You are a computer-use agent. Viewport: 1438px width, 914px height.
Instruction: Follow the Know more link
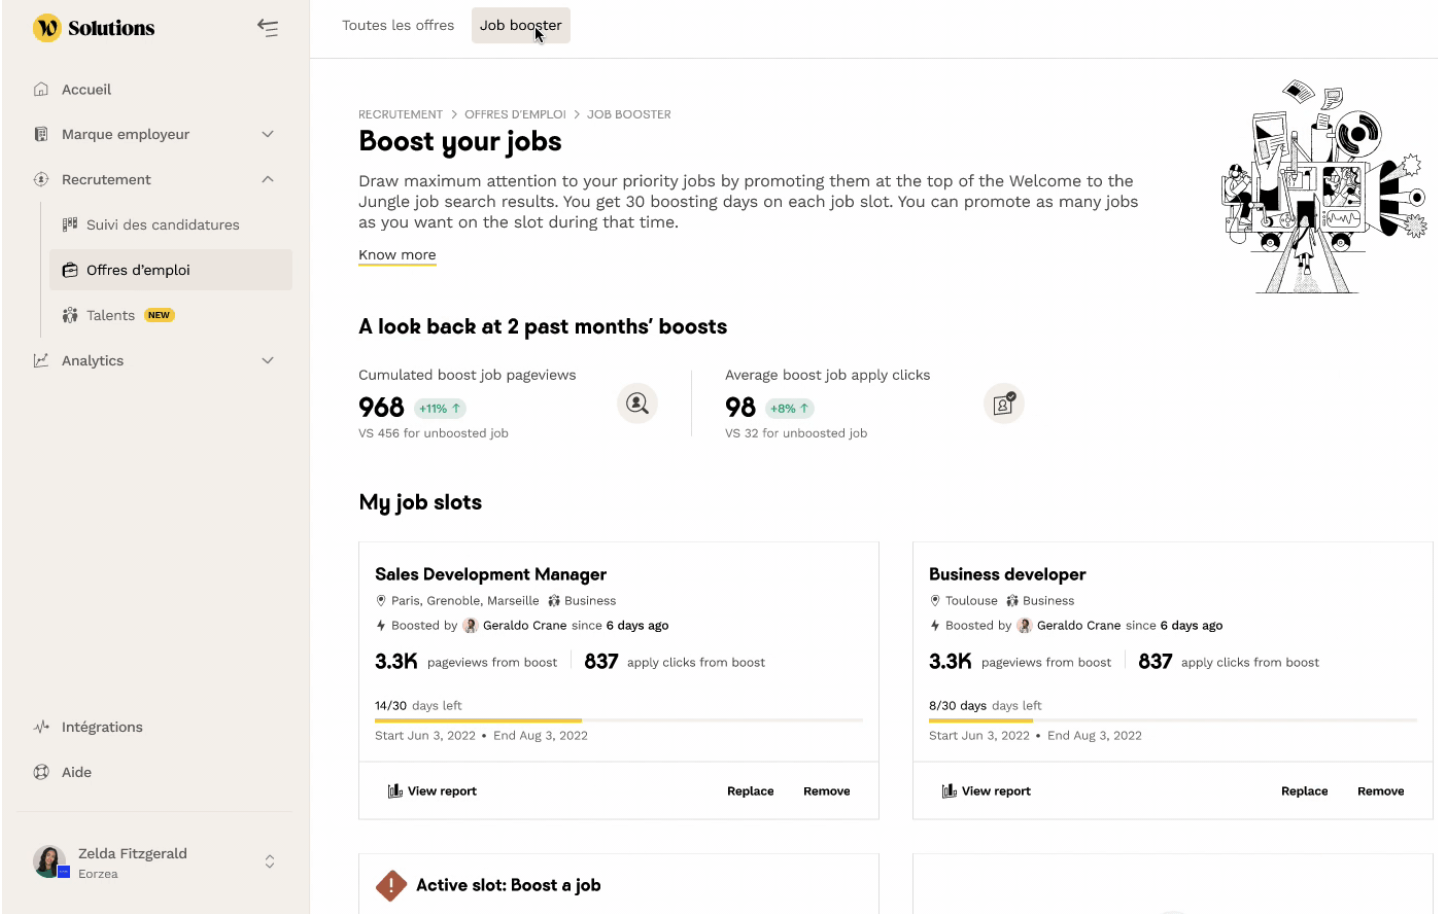(x=397, y=255)
